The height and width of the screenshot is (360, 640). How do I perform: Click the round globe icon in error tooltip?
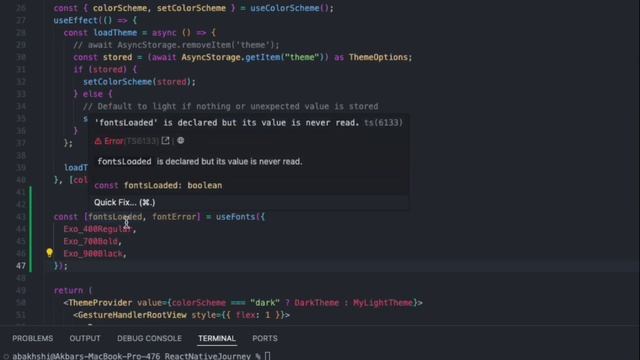tap(180, 140)
